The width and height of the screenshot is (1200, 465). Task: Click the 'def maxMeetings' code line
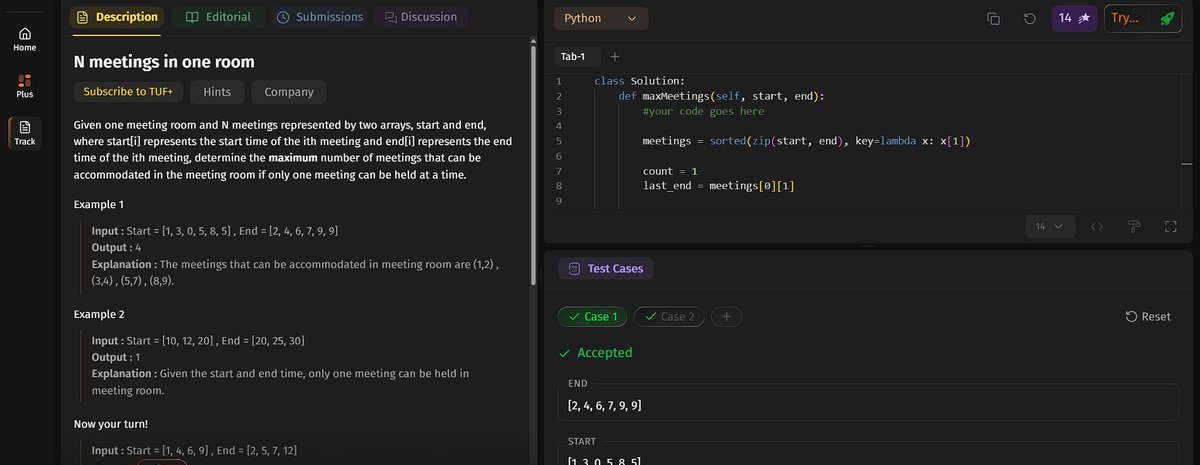click(722, 96)
